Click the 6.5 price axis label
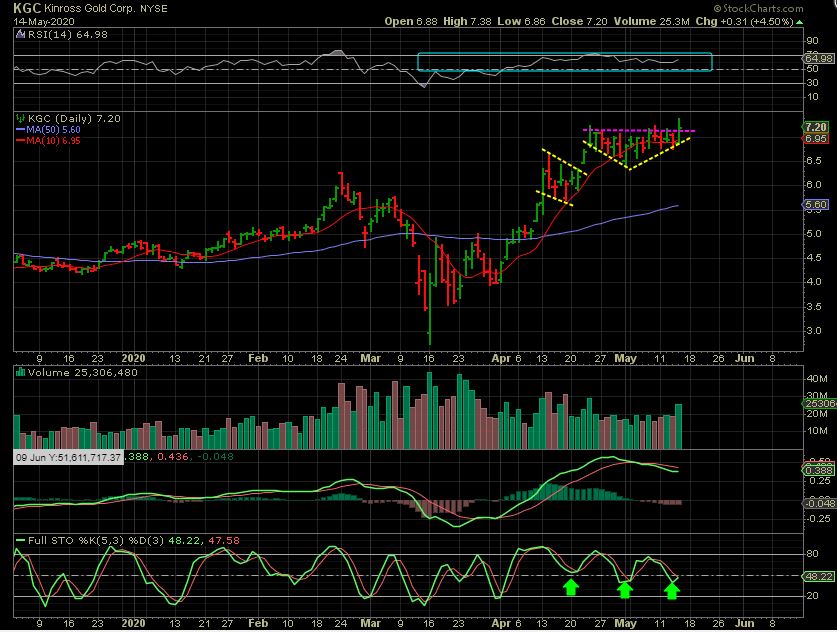 coord(814,161)
